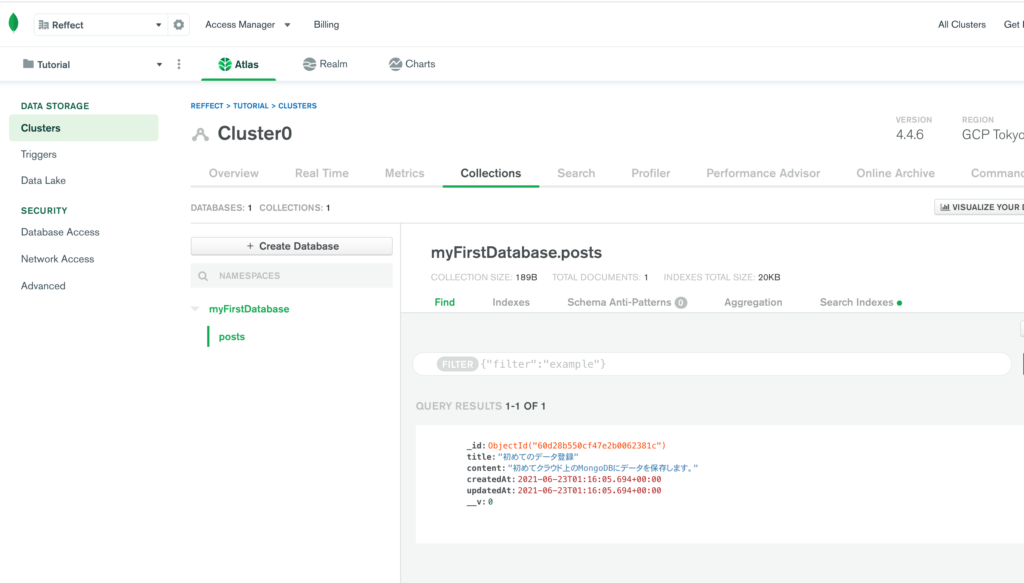
Task: Click the document _id ObjectId value
Action: (577, 446)
